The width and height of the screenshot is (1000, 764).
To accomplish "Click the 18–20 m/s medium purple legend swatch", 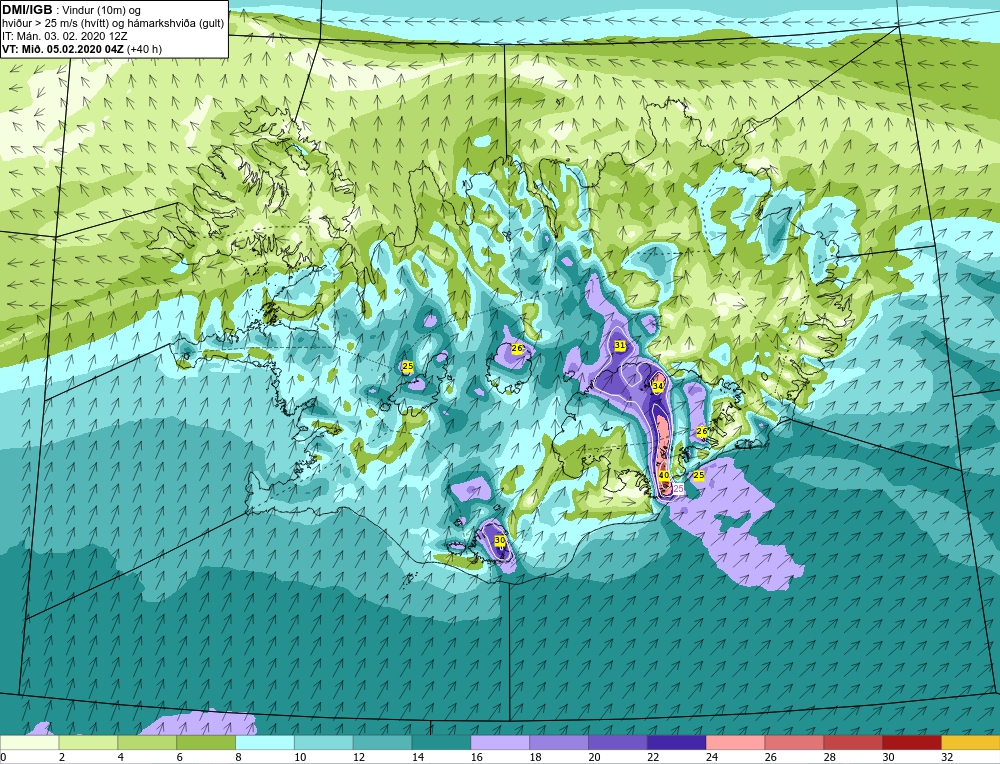I will (x=559, y=743).
